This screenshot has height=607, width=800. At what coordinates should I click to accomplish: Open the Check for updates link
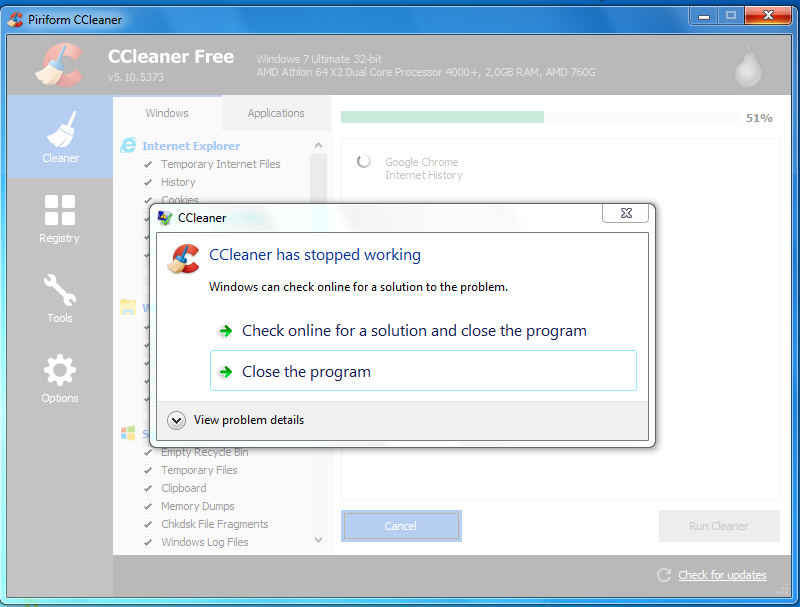click(x=722, y=575)
